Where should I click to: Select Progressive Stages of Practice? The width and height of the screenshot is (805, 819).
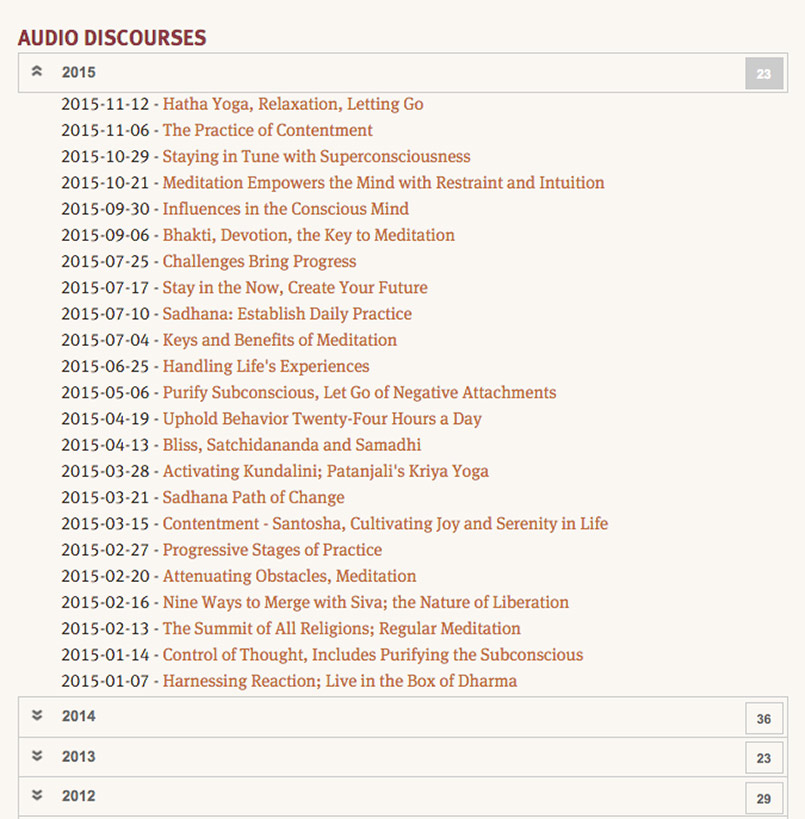click(272, 550)
